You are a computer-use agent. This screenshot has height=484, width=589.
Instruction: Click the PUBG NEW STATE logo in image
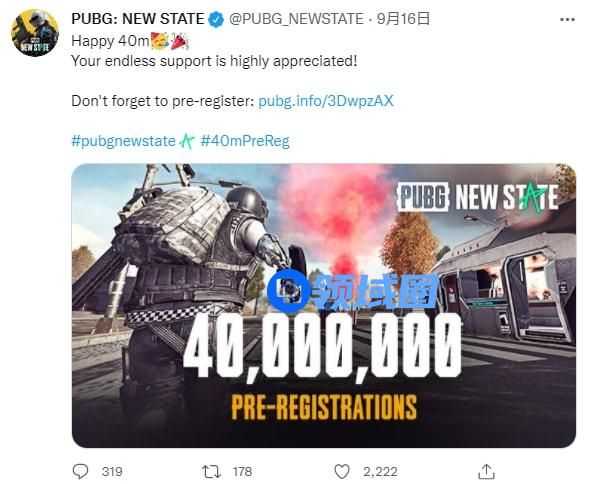477,197
